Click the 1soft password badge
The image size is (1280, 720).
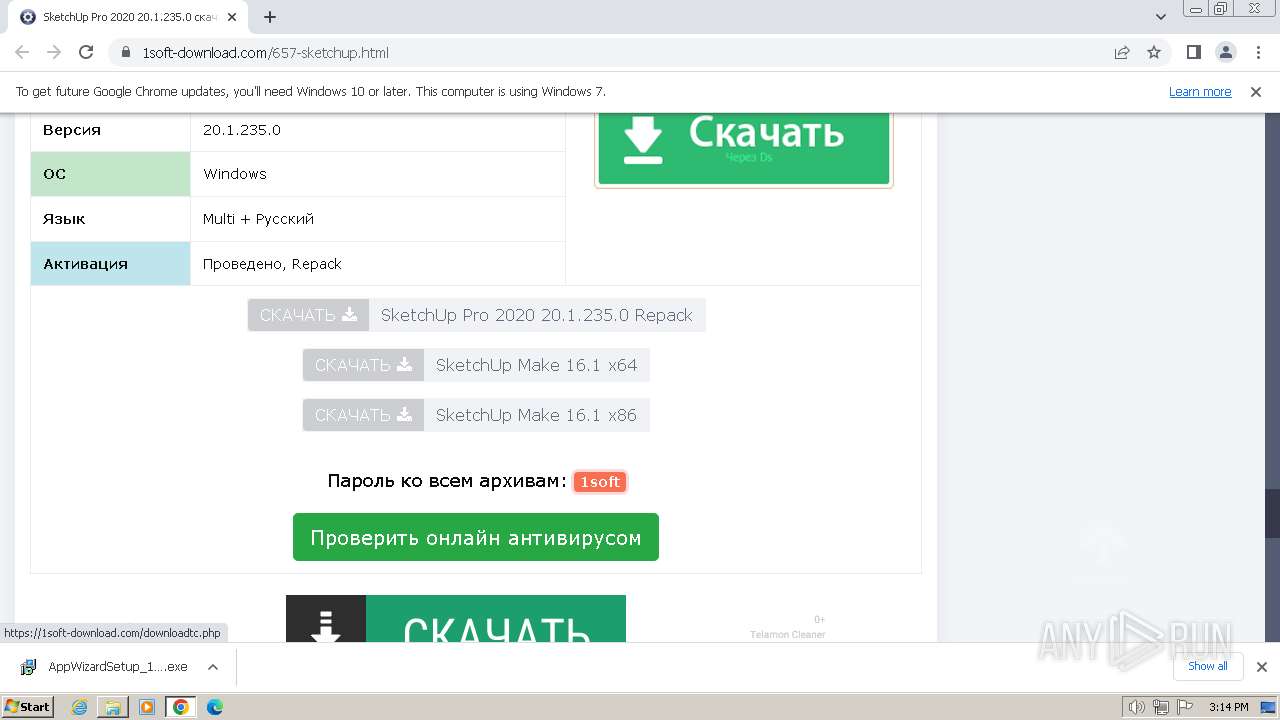600,482
